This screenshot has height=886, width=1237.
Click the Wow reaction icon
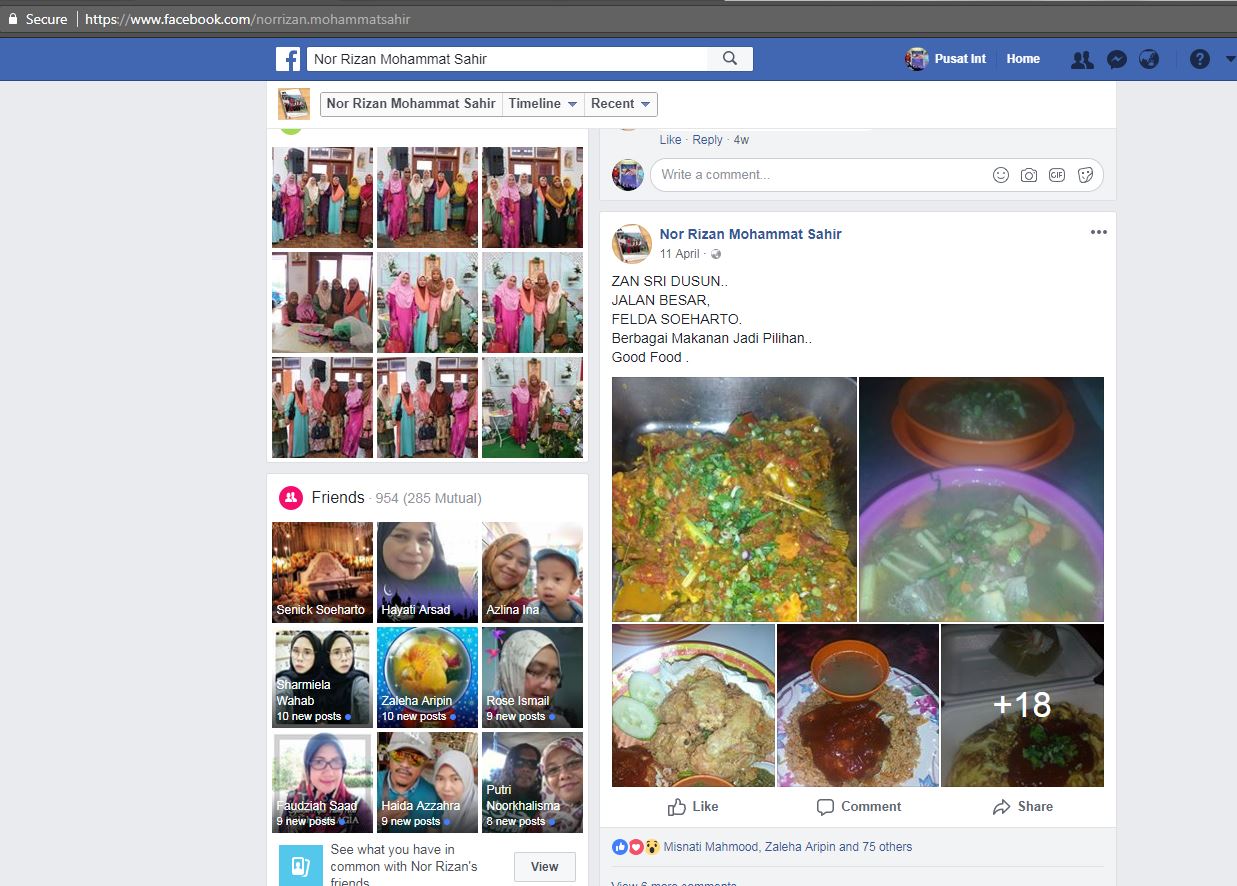pyautogui.click(x=651, y=847)
